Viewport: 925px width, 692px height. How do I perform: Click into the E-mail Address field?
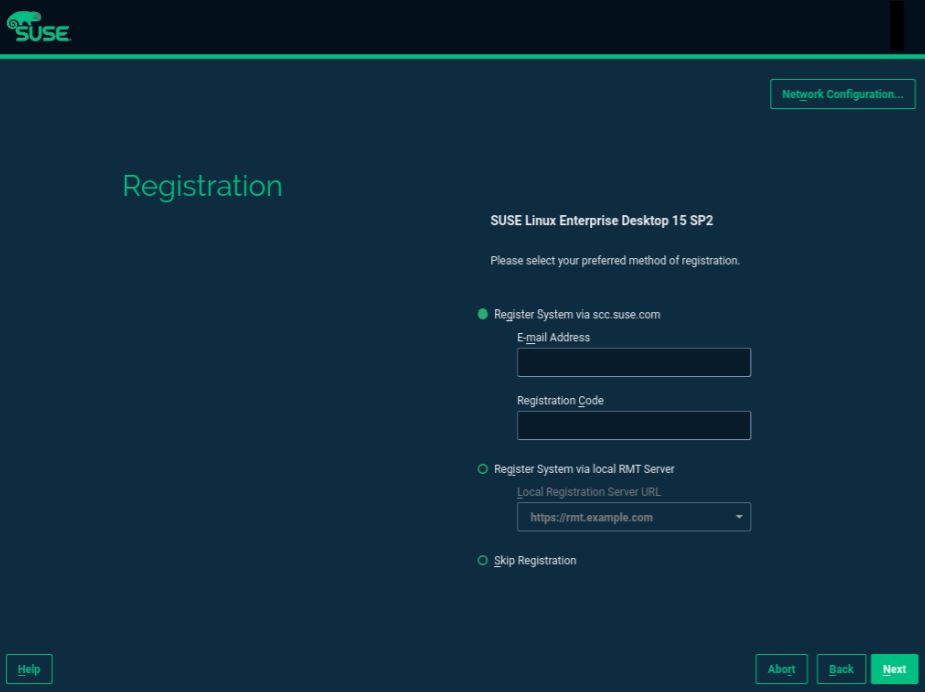point(633,362)
